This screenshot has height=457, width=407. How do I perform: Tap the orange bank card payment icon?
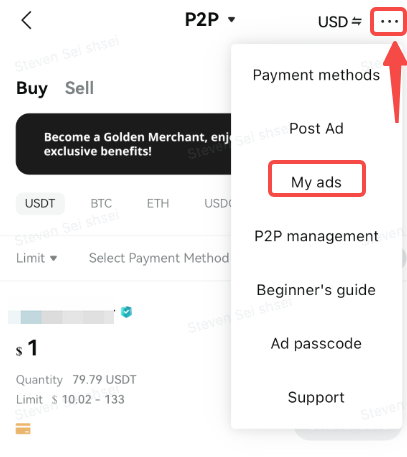point(23,428)
